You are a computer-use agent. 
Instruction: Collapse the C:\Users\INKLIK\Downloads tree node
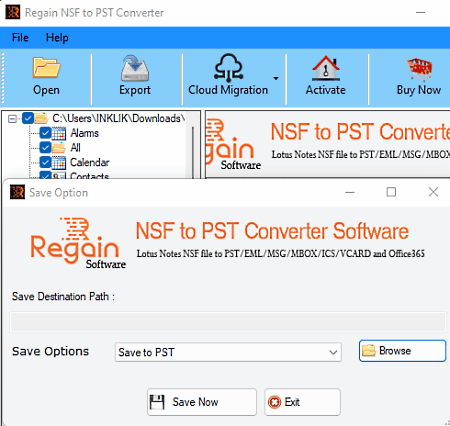pyautogui.click(x=12, y=119)
